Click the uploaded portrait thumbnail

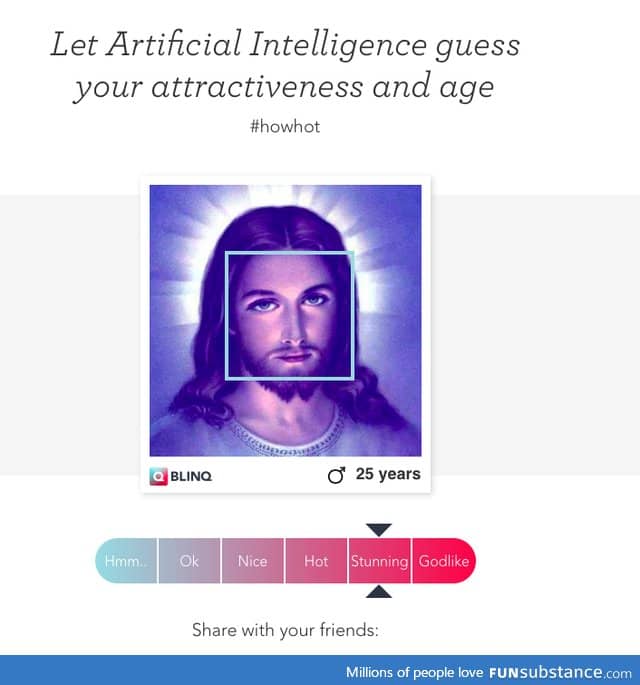pos(286,321)
